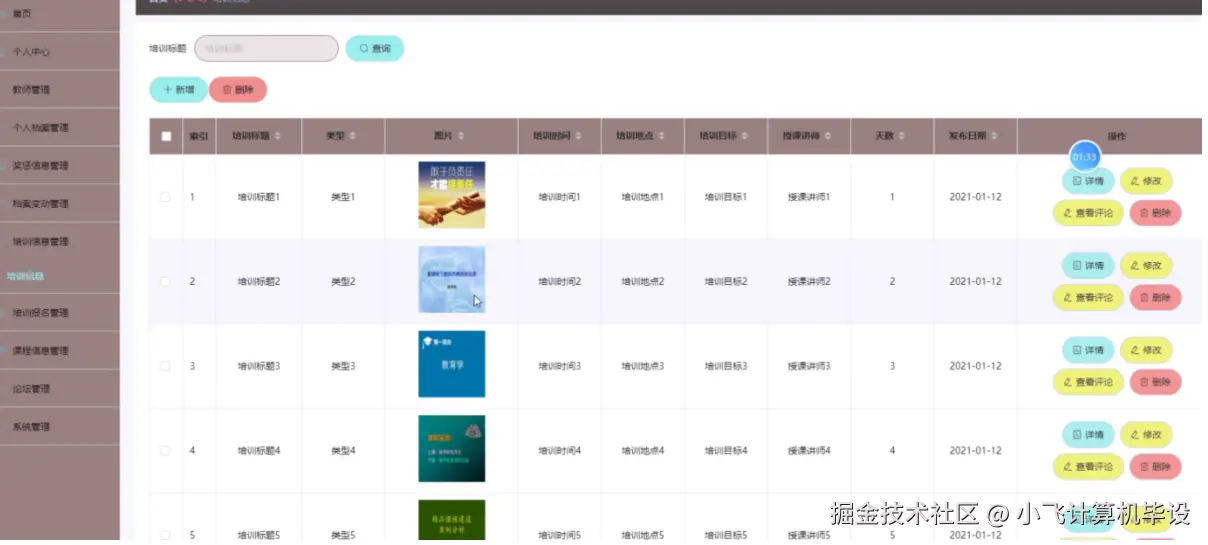Viewport: 1208px width, 545px height.
Task: Sort by 培训地点 column arrows
Action: (662, 136)
